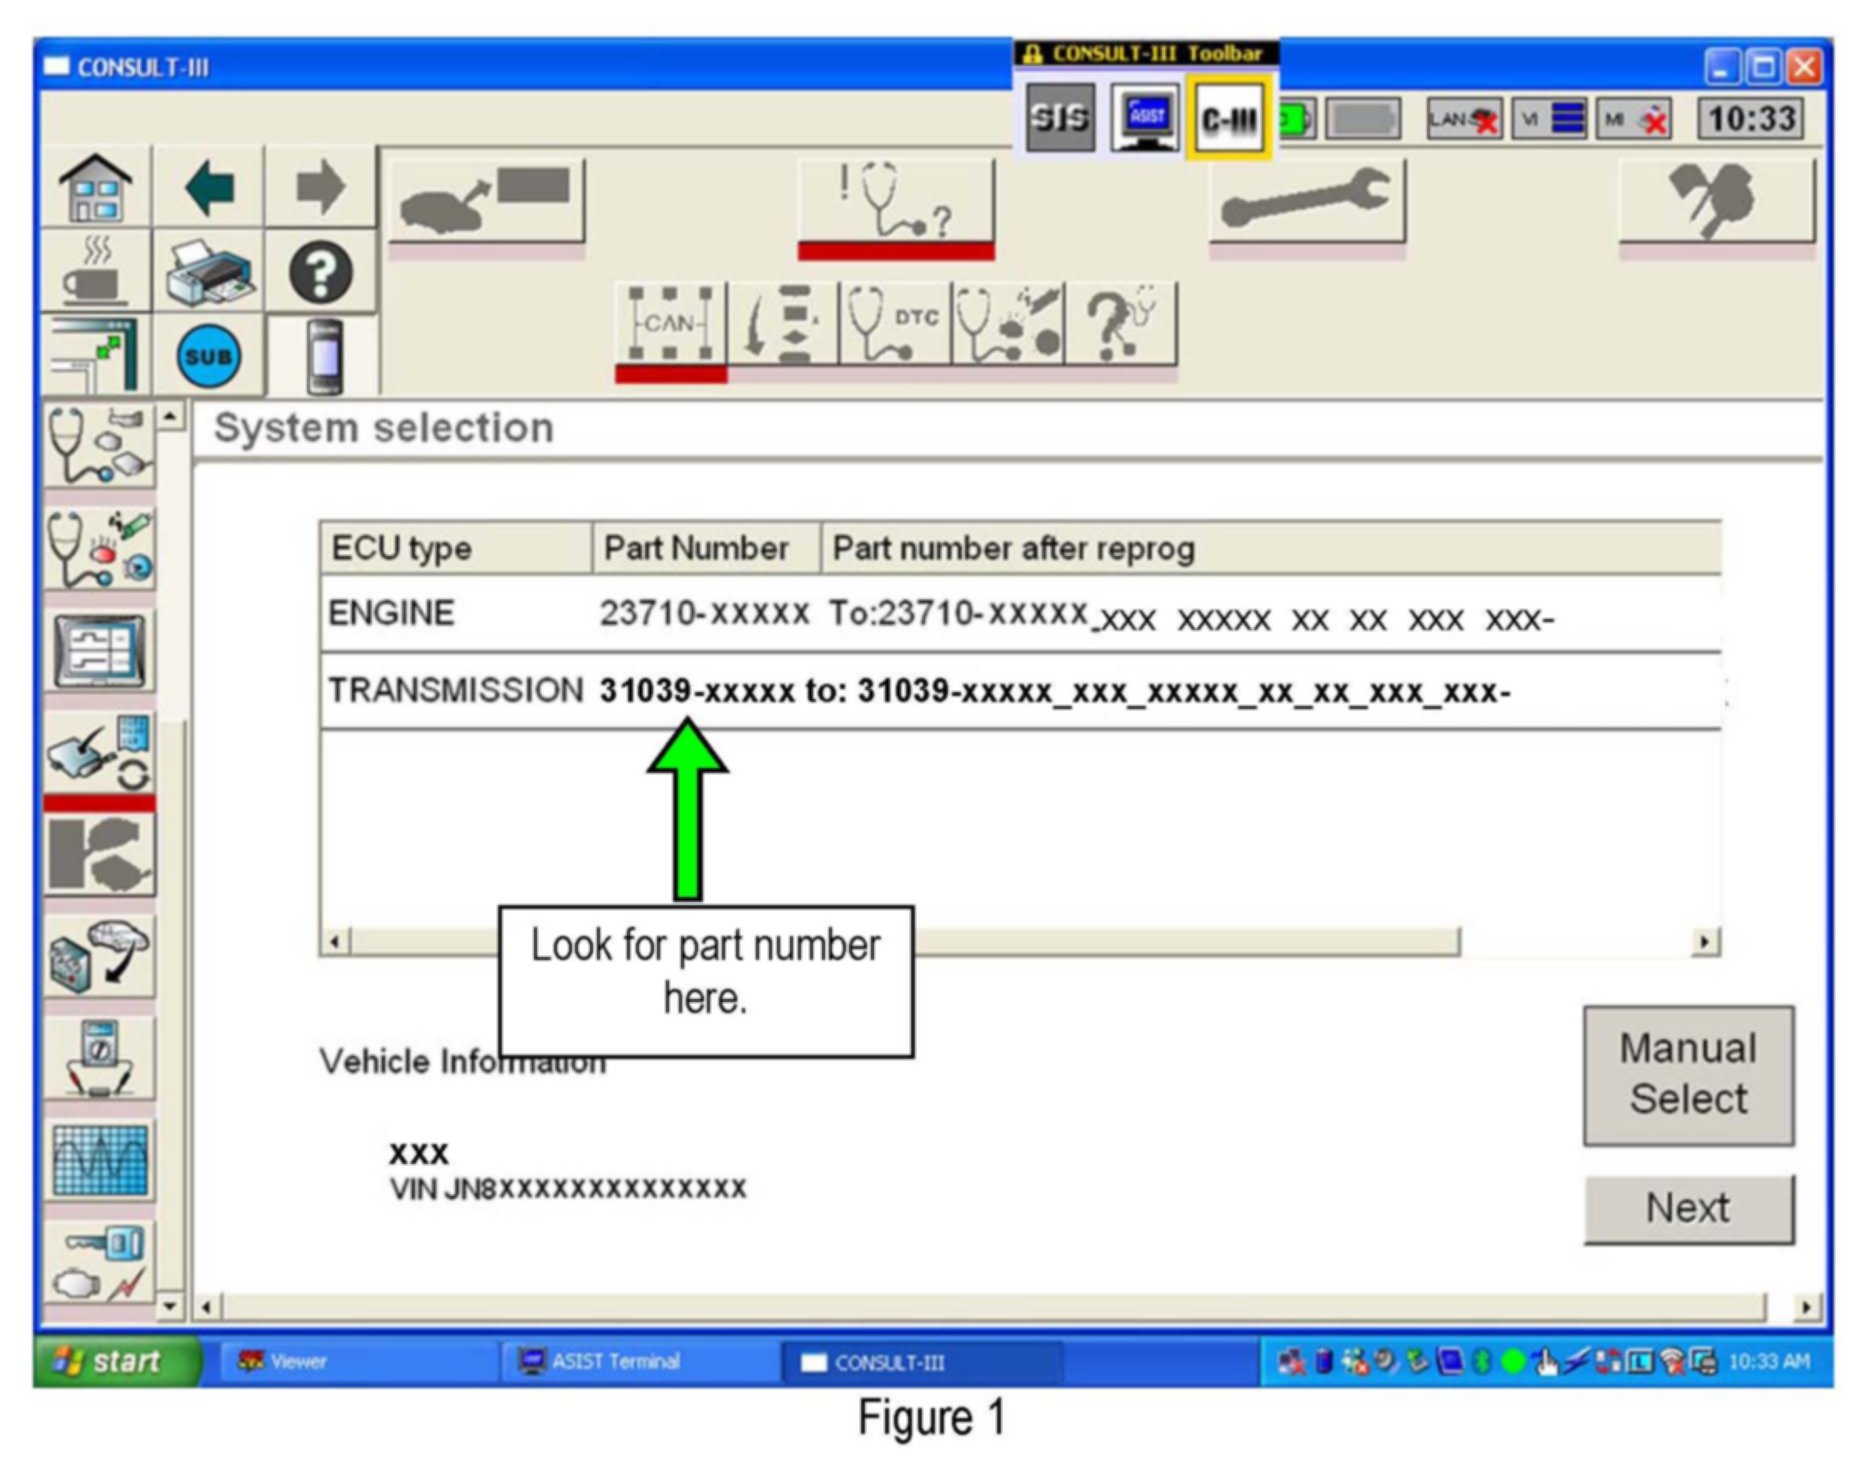1853x1477 pixels.
Task: Open the Windows start menu
Action: (115, 1361)
